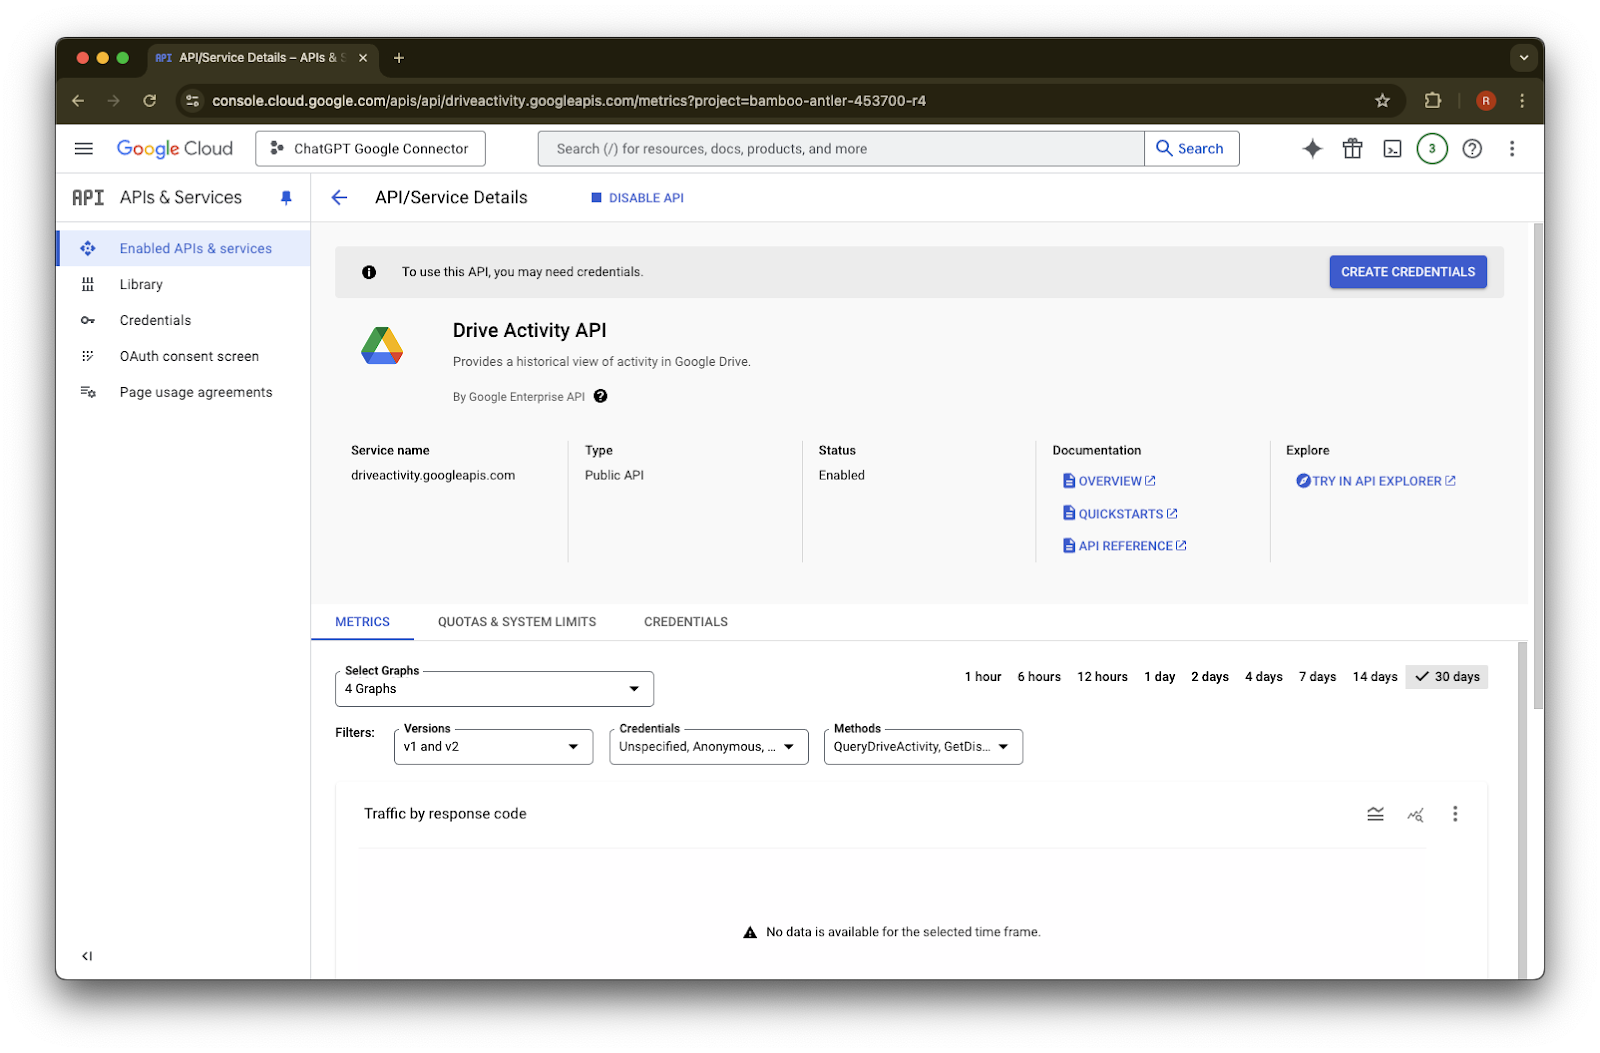Select the 2 days time range
This screenshot has height=1053, width=1600.
coord(1210,677)
